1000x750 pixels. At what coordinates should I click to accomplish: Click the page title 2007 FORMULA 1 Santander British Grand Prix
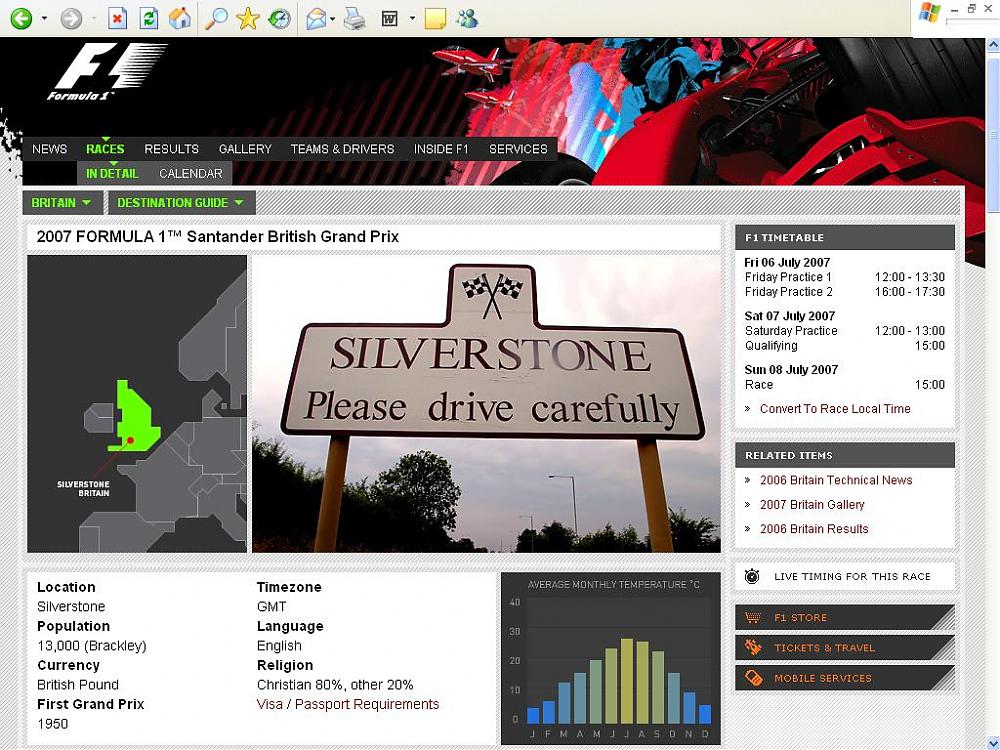(x=217, y=237)
